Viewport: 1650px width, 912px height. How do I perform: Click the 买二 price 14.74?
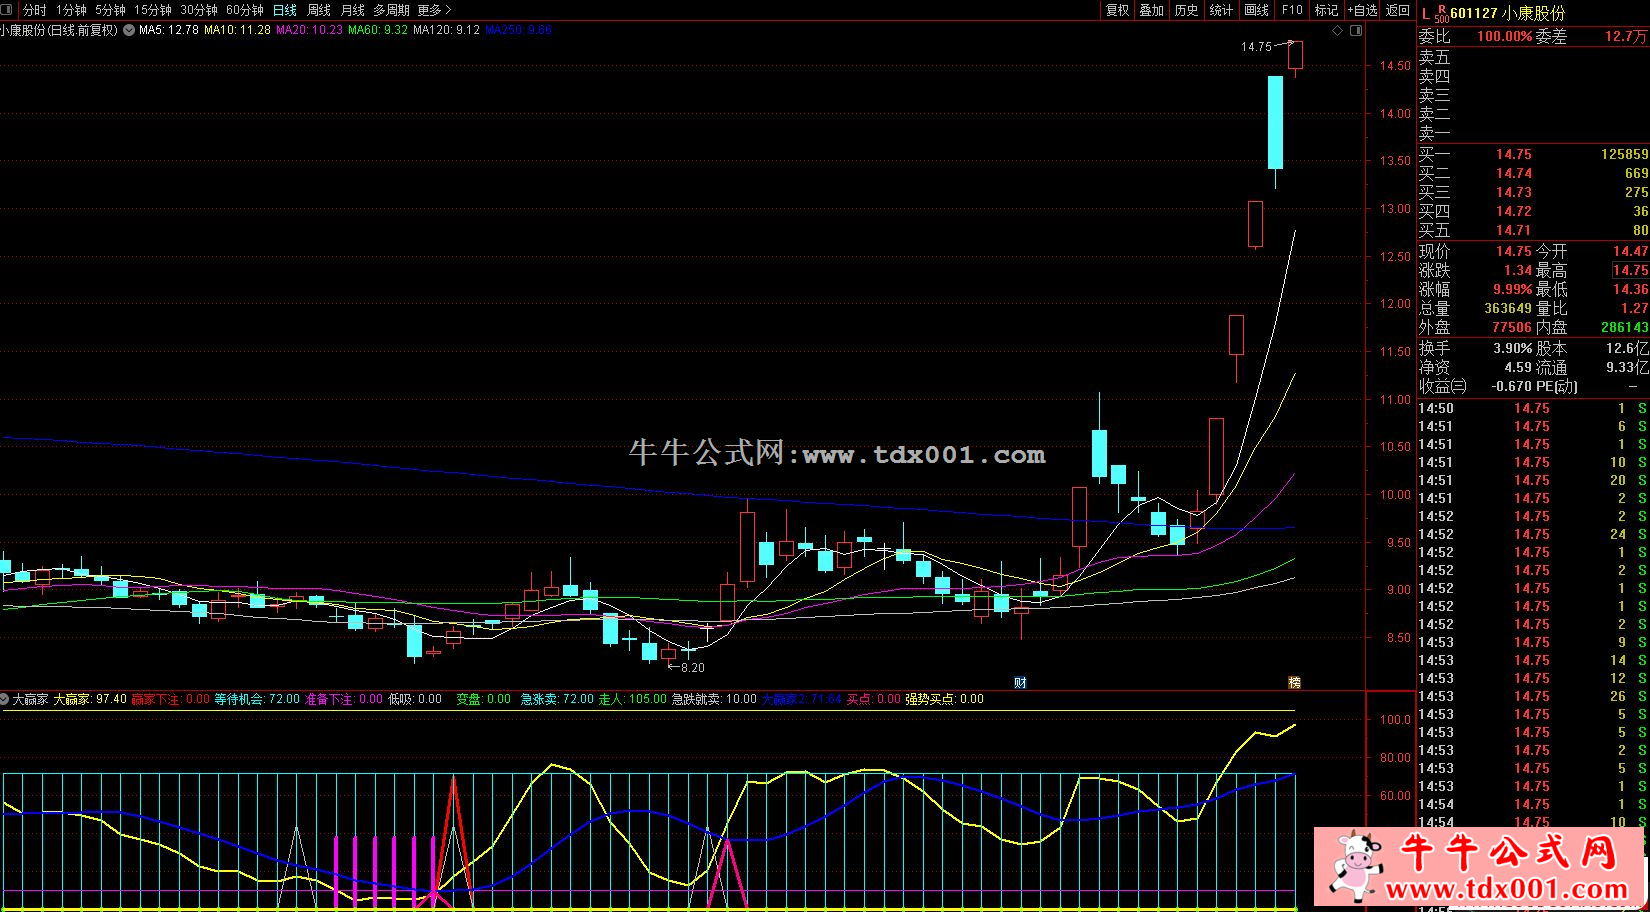pos(1513,173)
